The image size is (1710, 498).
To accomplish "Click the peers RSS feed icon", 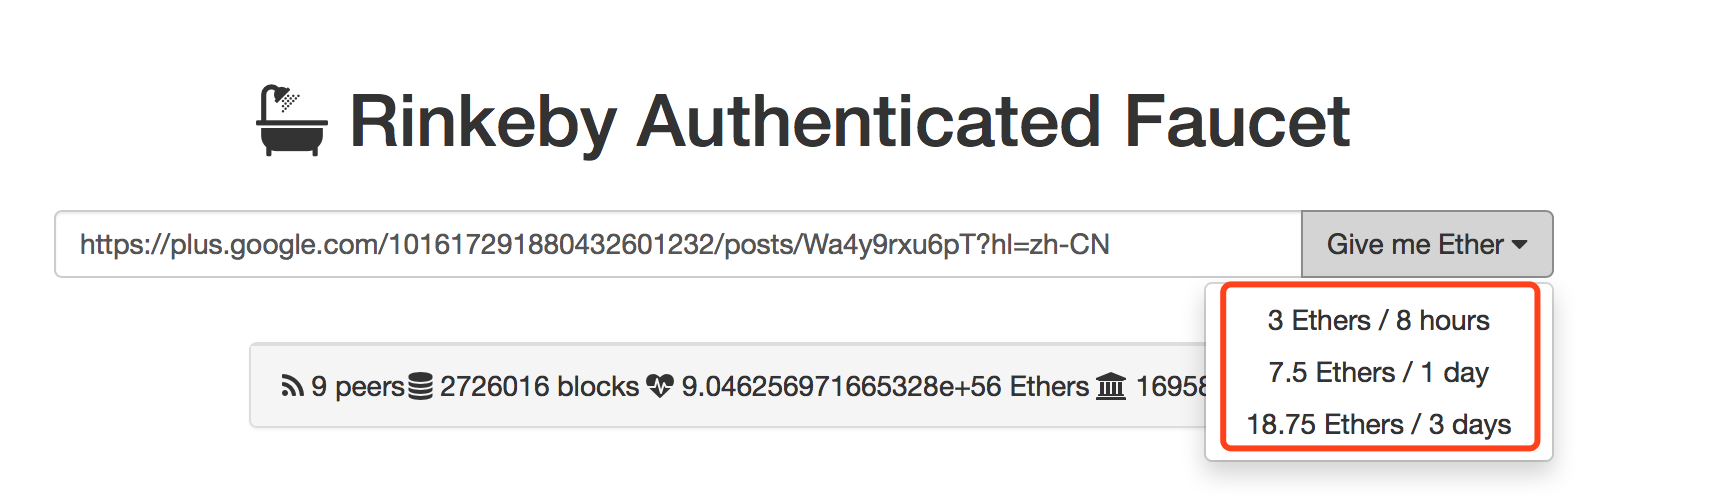I will [292, 386].
